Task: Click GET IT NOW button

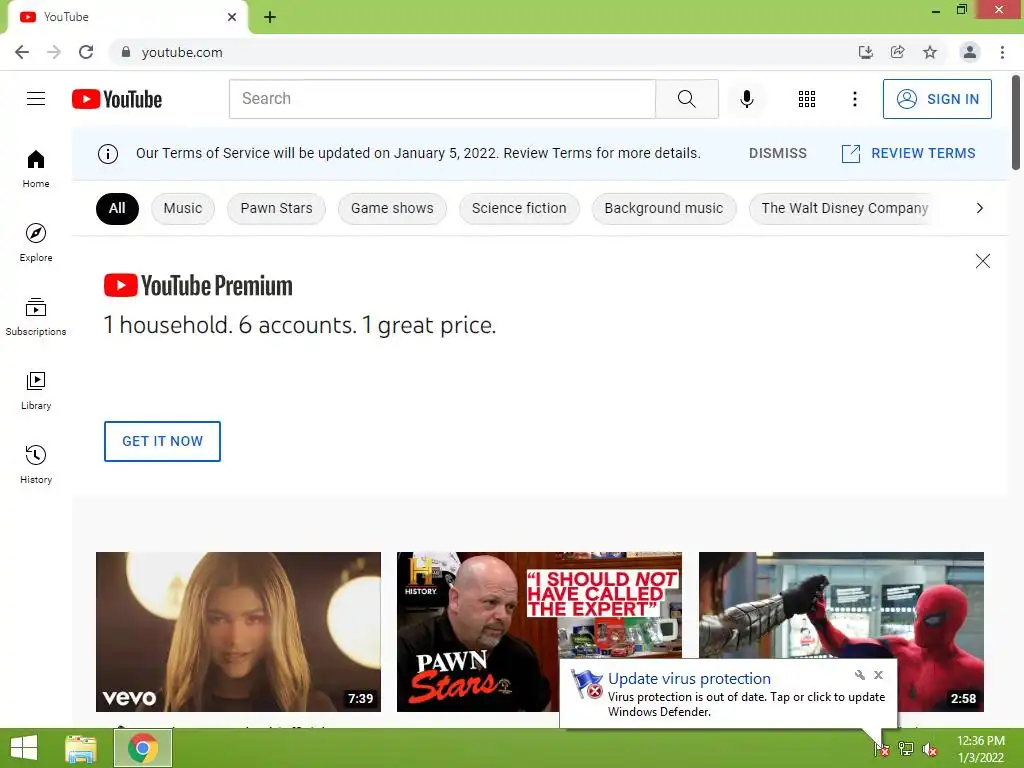Action: click(x=162, y=441)
